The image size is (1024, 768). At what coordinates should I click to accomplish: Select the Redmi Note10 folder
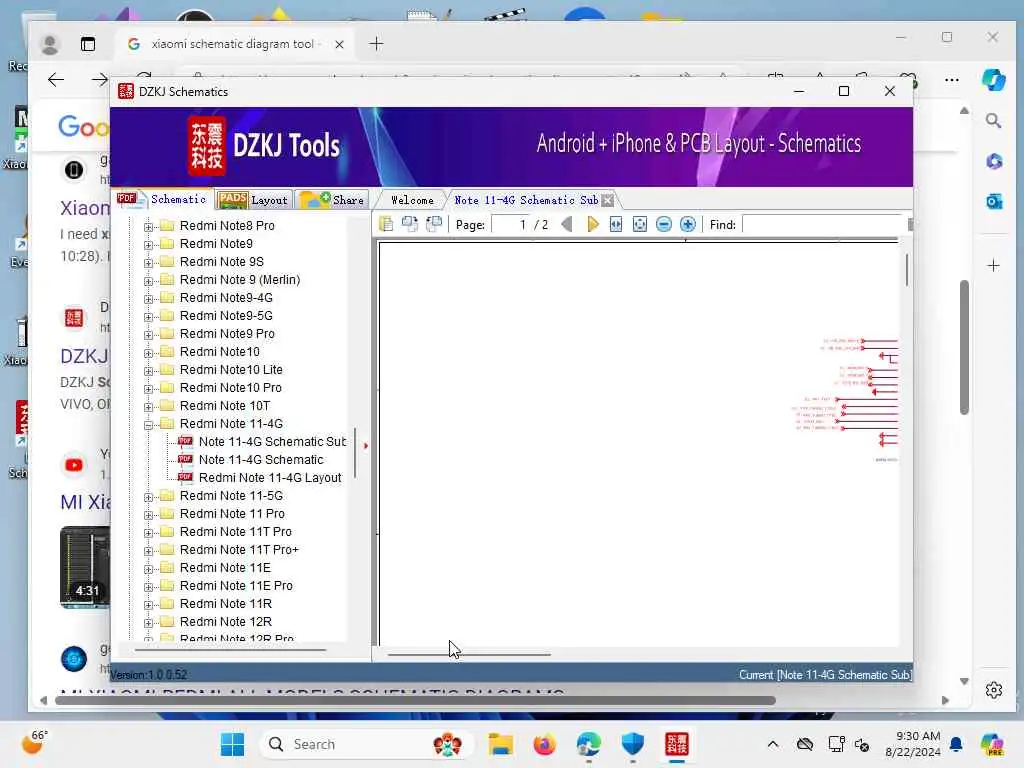coord(219,351)
